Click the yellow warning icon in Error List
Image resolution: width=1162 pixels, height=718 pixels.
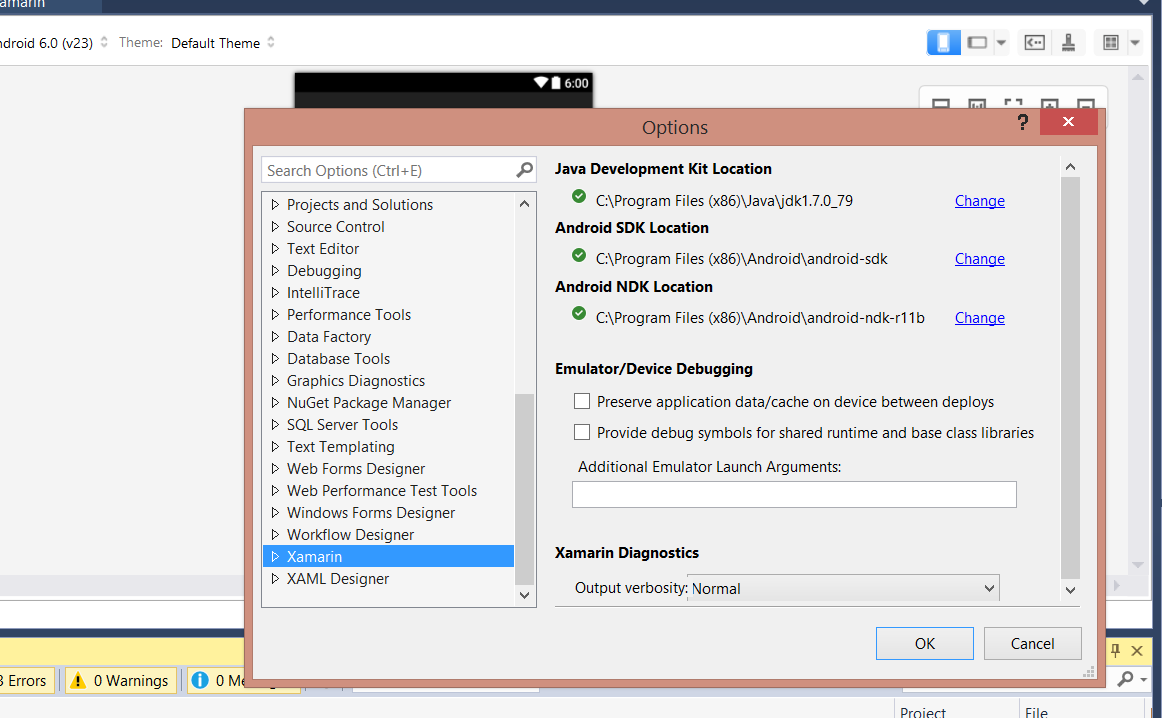point(78,679)
